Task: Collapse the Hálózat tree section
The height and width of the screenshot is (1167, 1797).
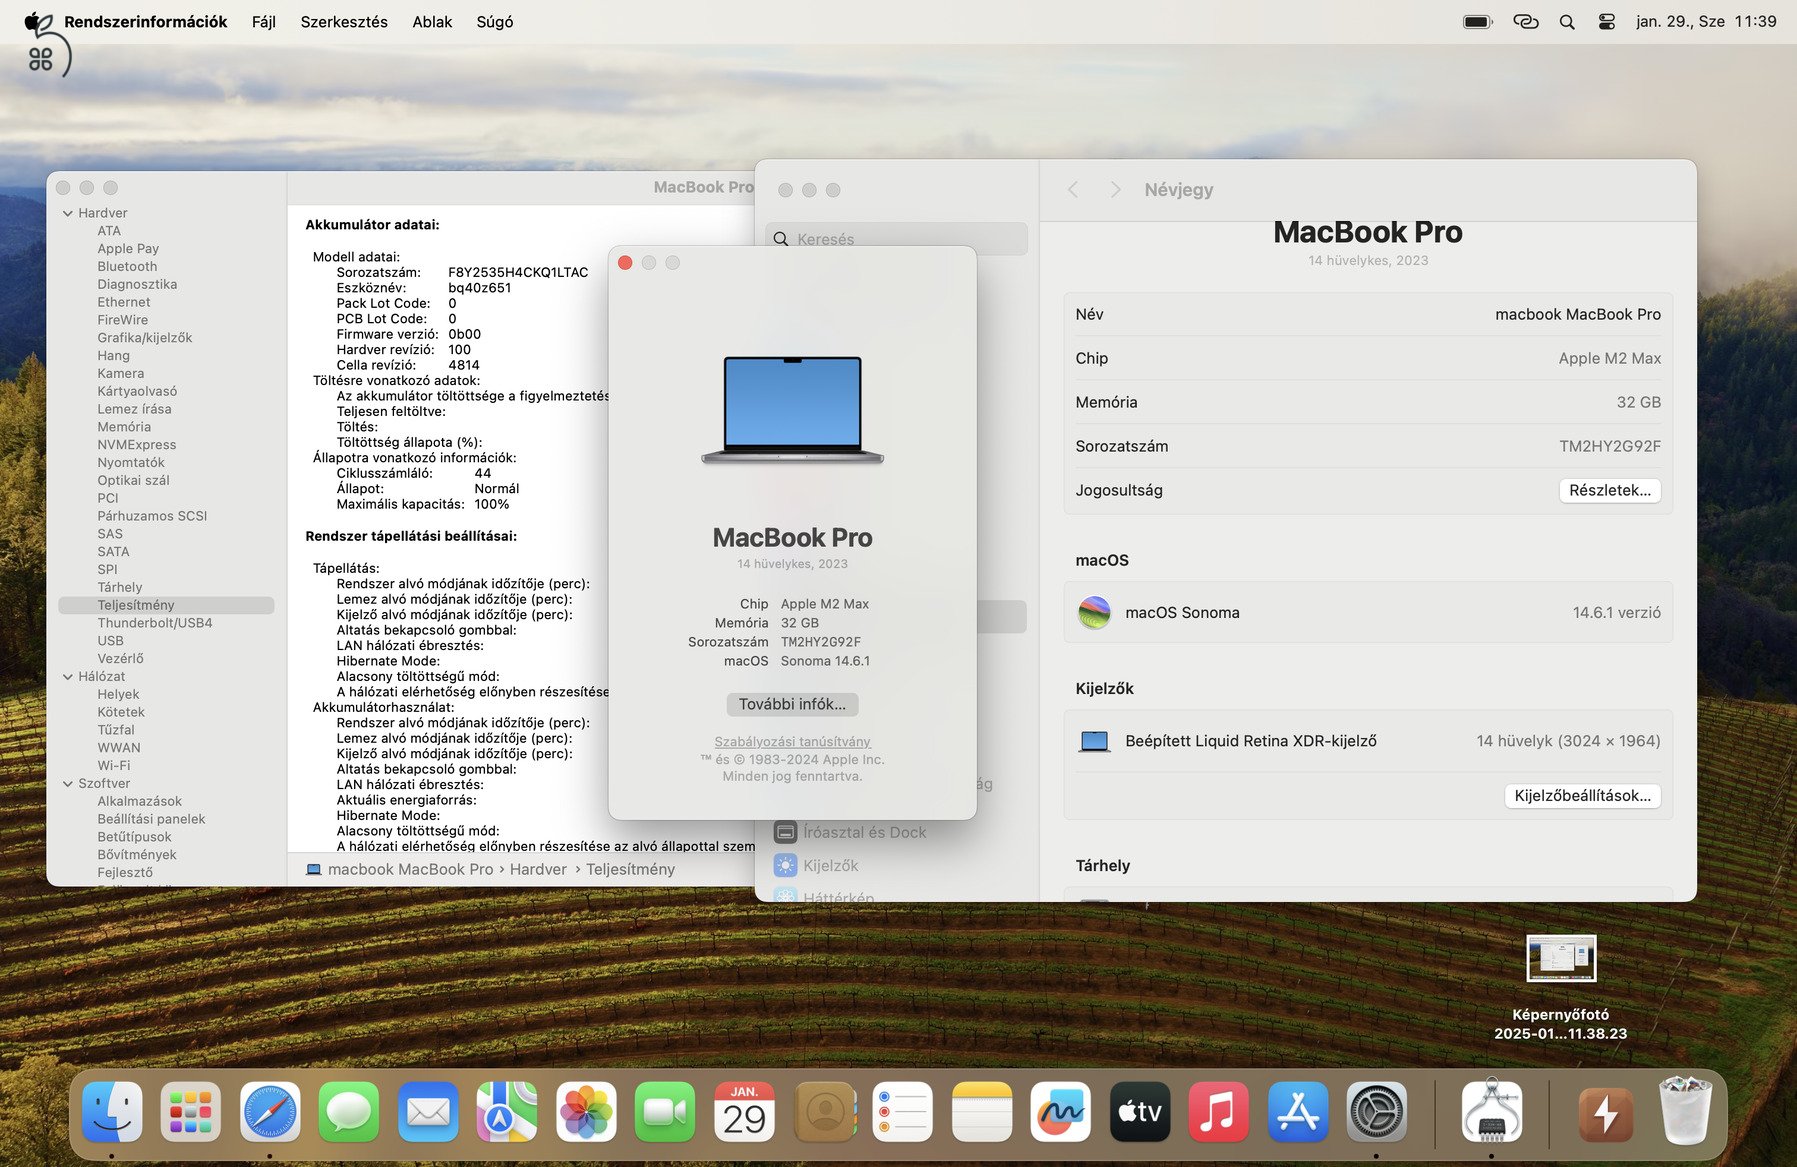Action: tap(68, 677)
